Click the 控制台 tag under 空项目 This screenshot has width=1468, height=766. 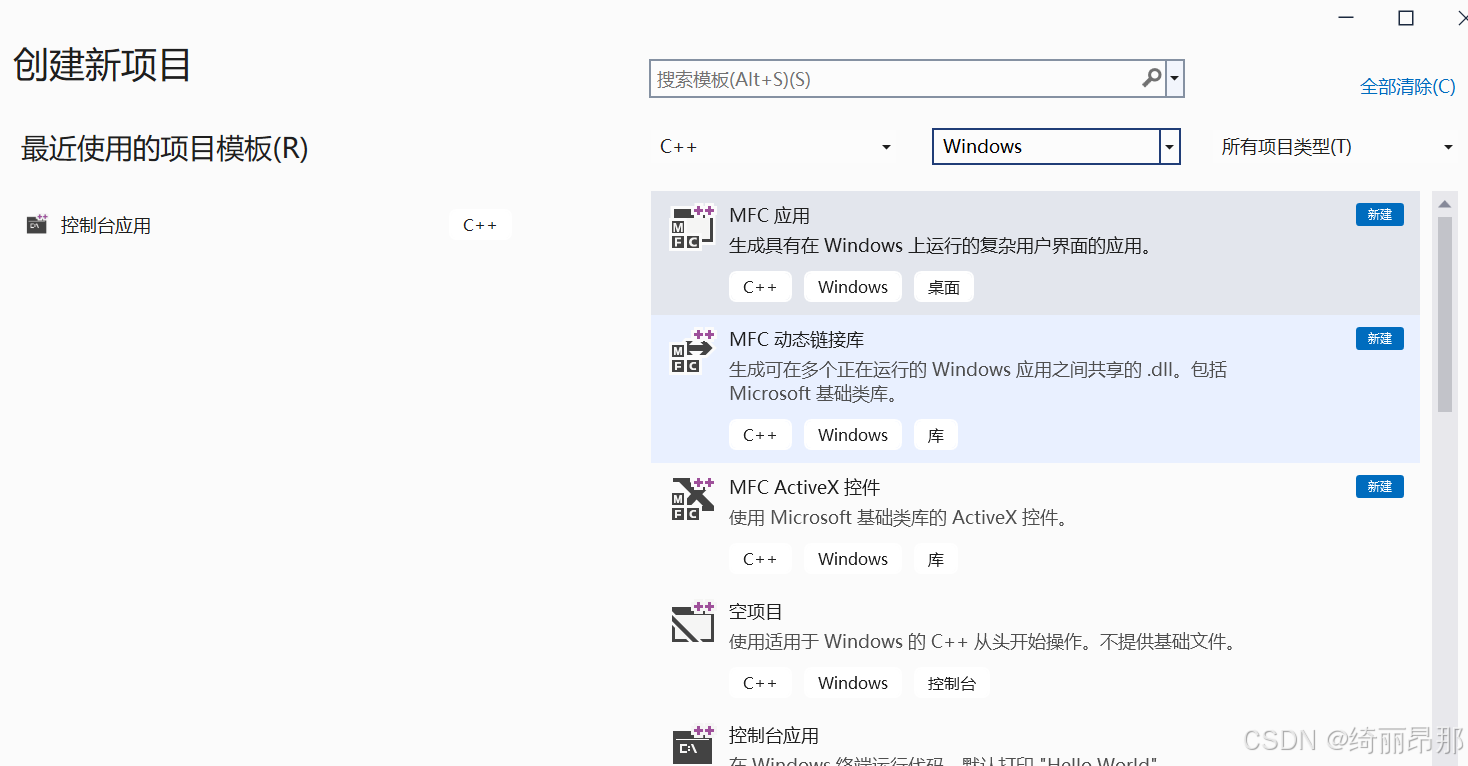[x=952, y=683]
